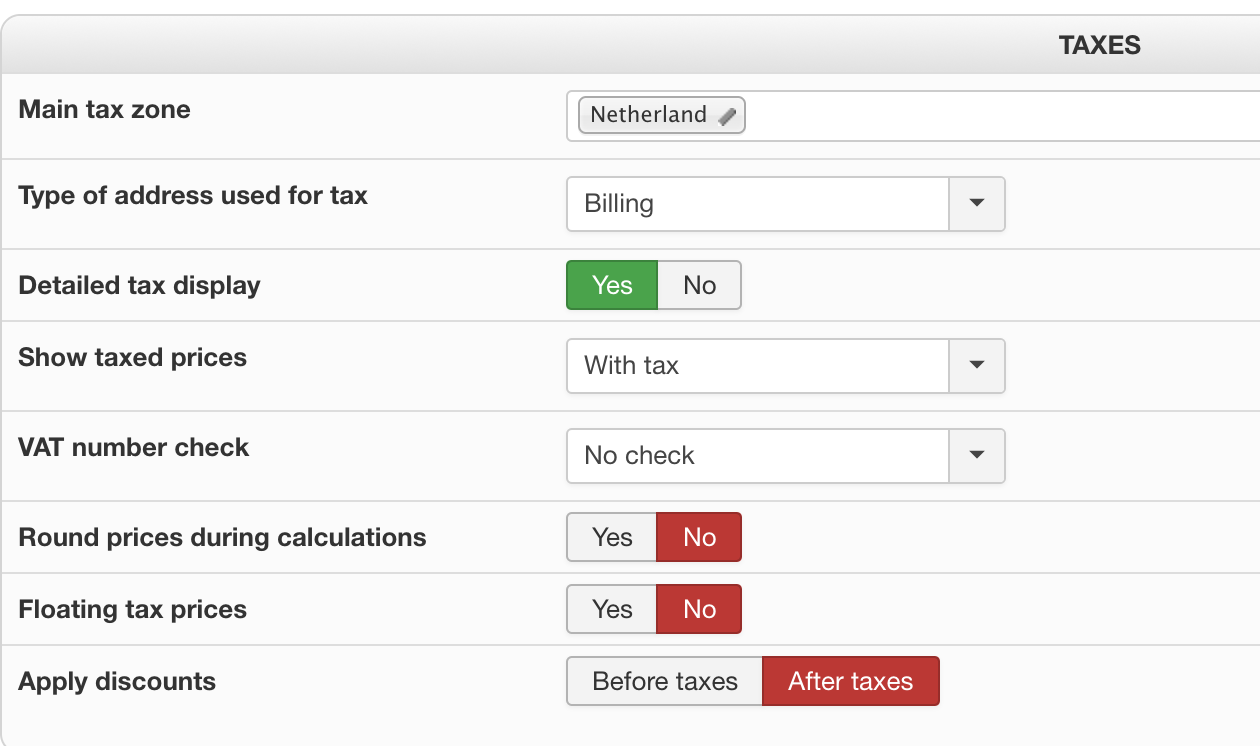Click the TAXES section header
The width and height of the screenshot is (1260, 746).
click(x=1099, y=45)
